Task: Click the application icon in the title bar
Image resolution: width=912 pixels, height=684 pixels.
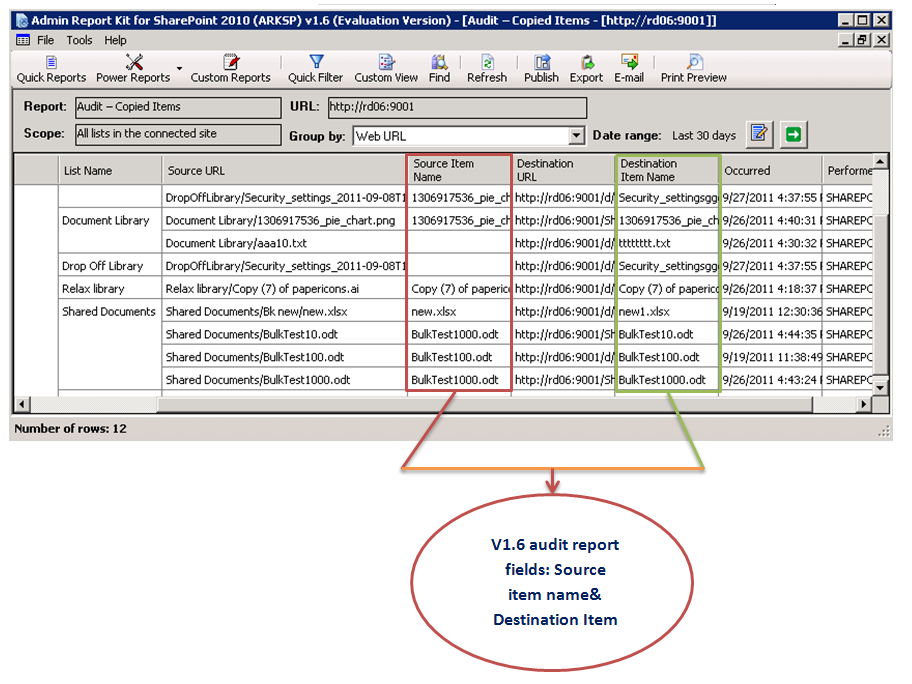Action: coord(22,21)
